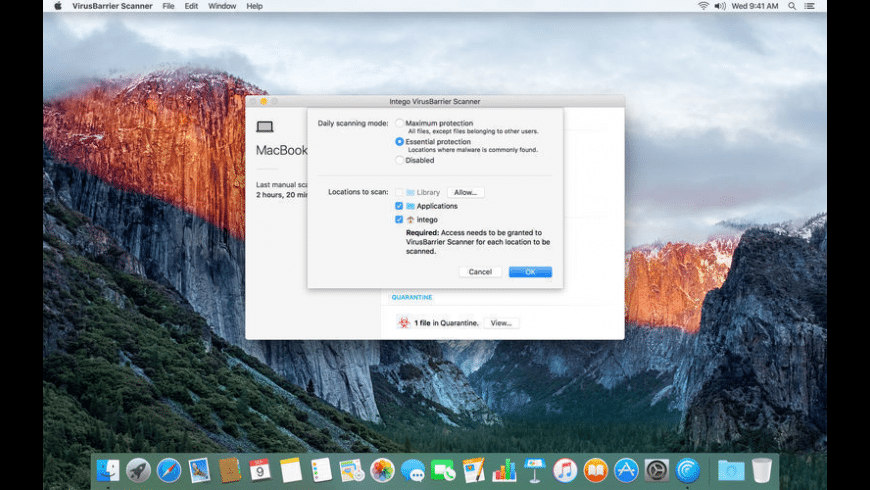Screen dimensions: 870x490
Task: Open iTunes app in the dock
Action: [x=565, y=471]
